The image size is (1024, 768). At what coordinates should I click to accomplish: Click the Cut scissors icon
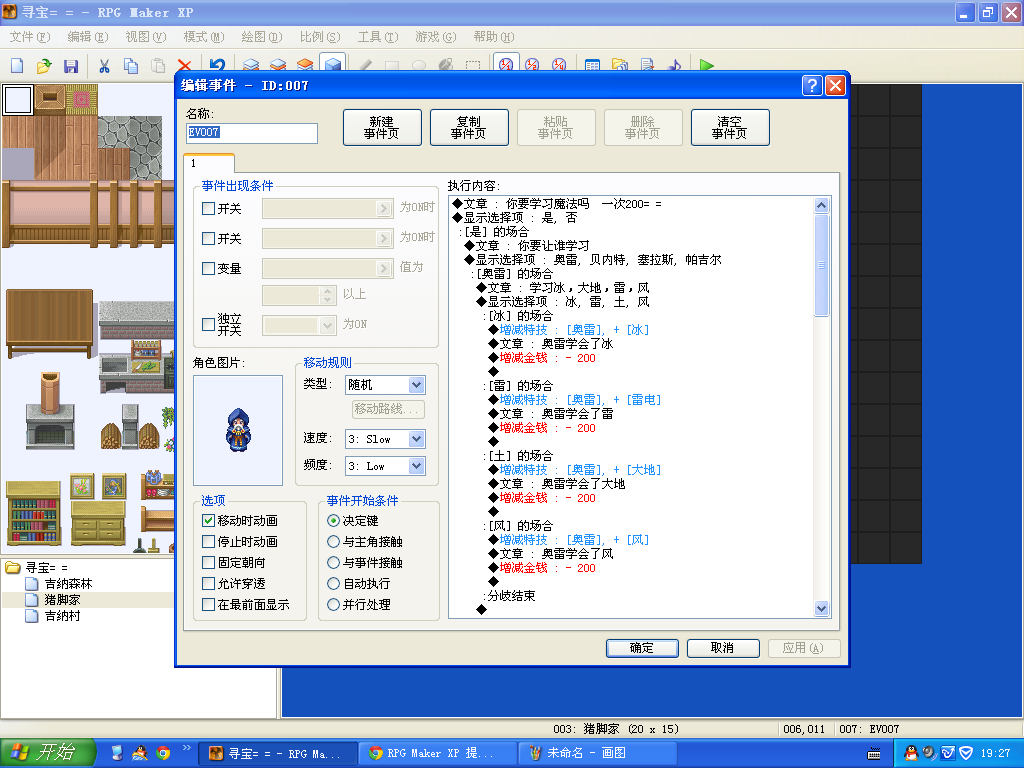104,65
